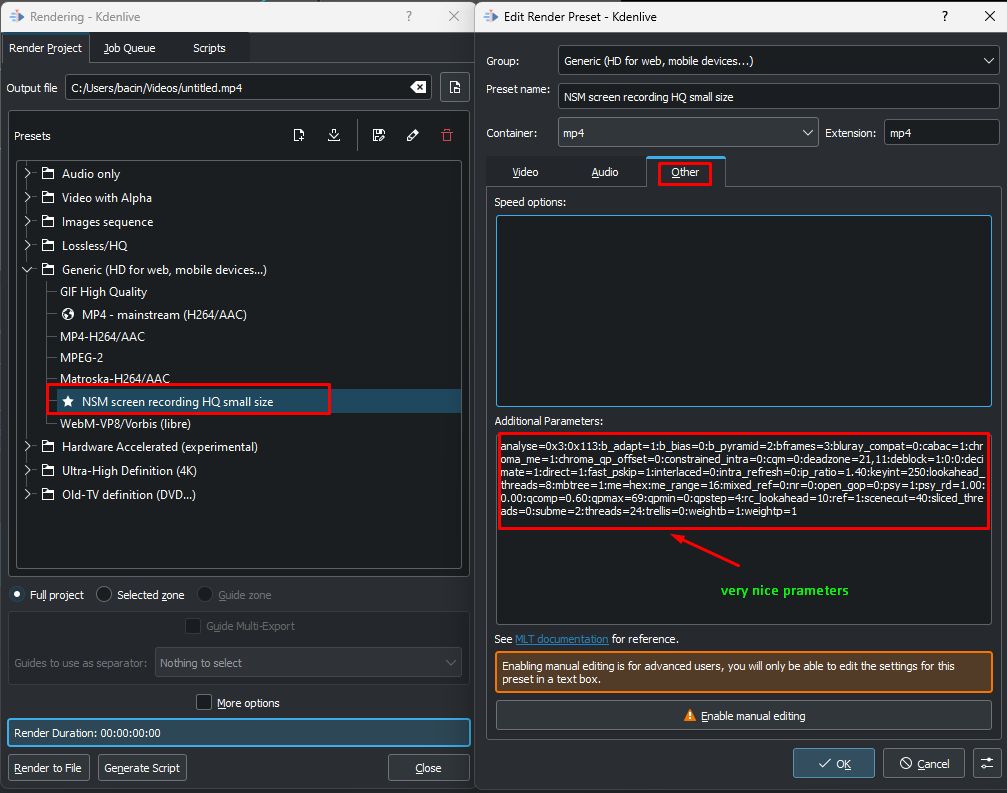Create new preset icon in Presets toolbar

(x=299, y=135)
